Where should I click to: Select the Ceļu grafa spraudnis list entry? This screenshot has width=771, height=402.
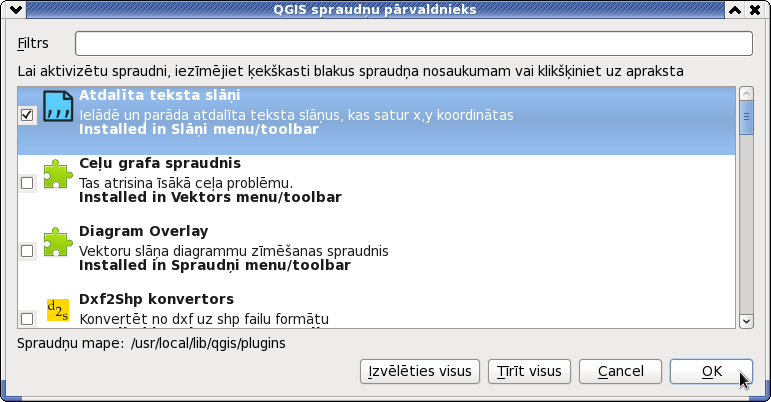point(376,180)
